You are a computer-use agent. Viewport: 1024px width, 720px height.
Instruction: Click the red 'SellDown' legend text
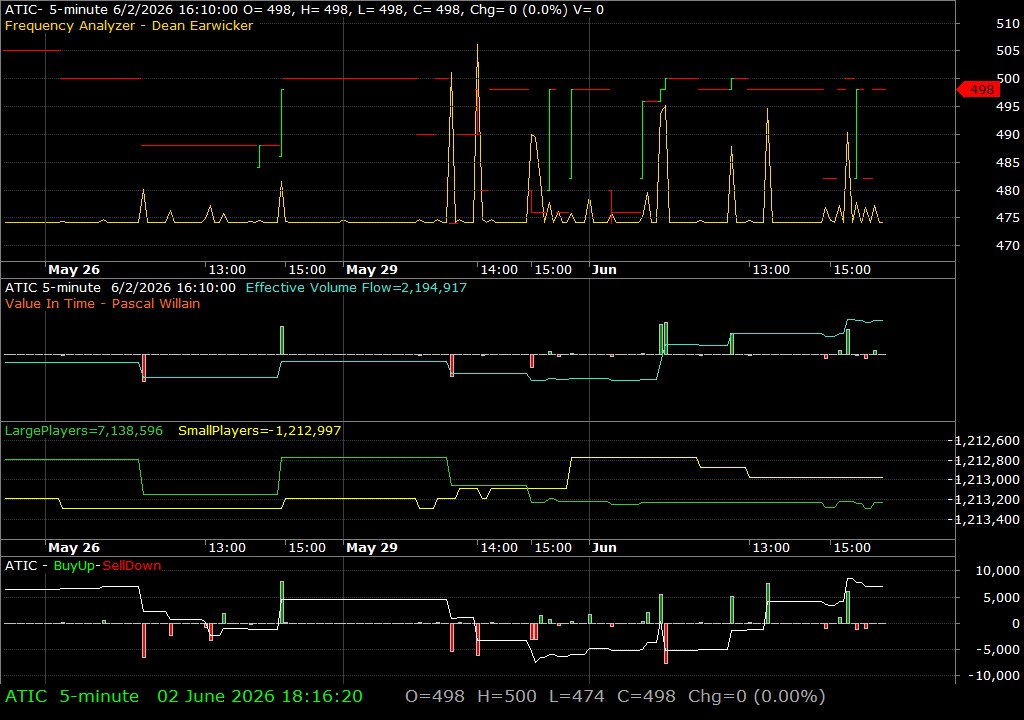click(131, 566)
